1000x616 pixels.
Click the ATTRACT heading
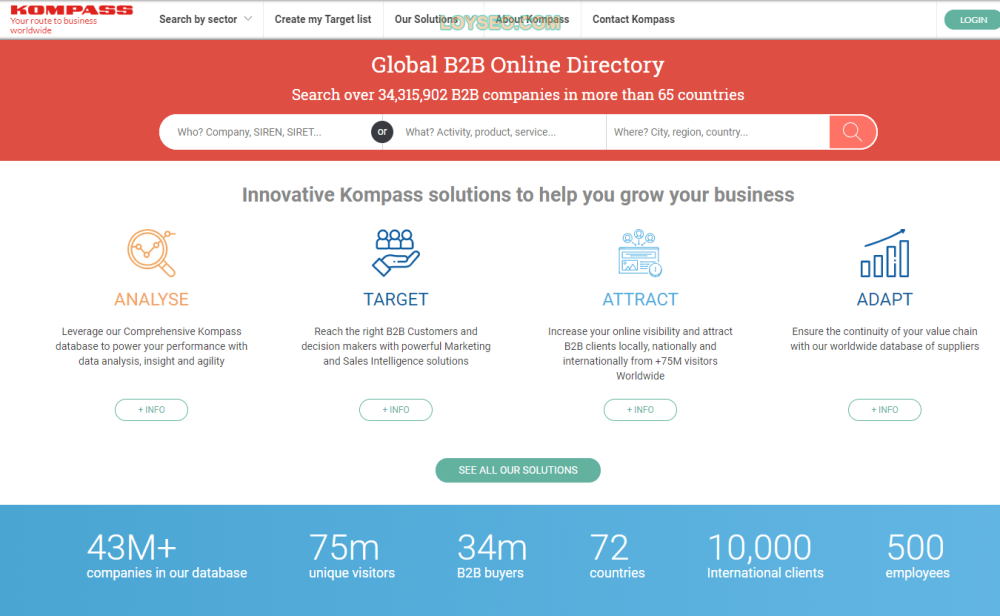(640, 299)
